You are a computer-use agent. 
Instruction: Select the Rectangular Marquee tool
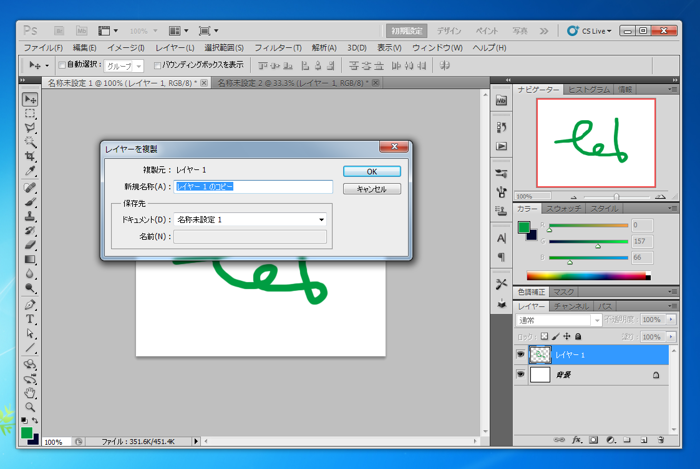[30, 113]
